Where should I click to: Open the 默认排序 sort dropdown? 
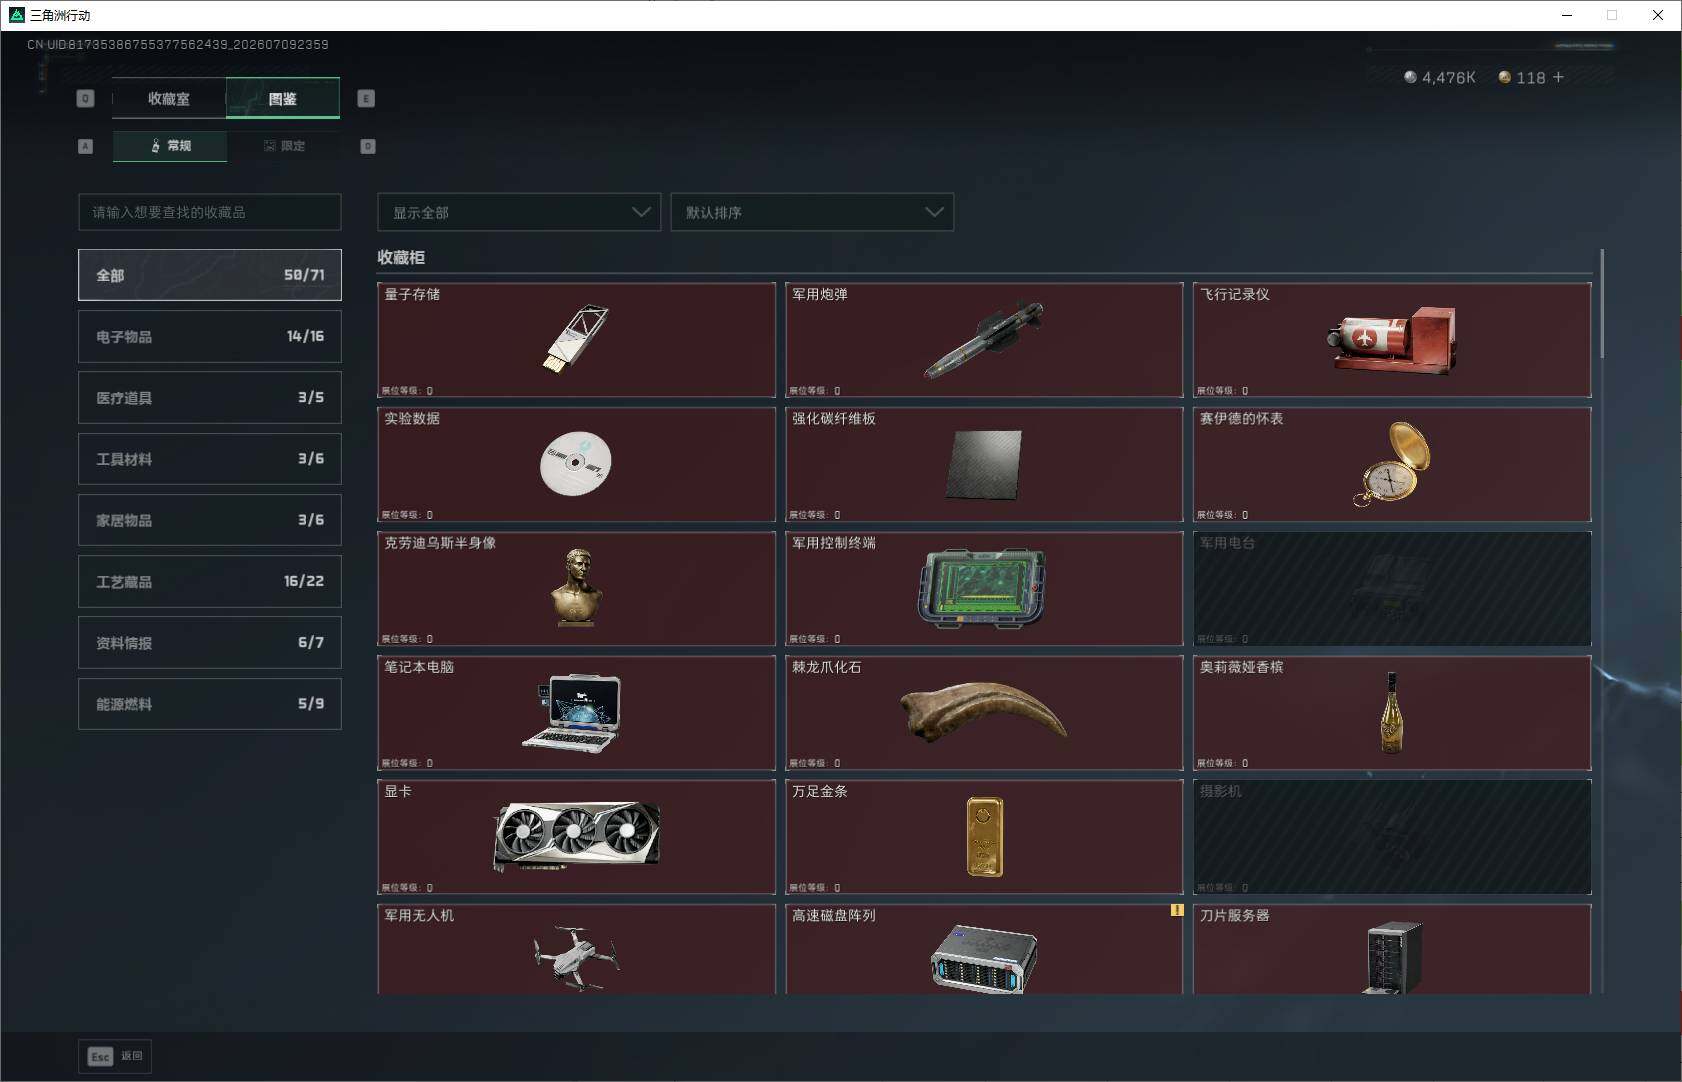click(812, 212)
